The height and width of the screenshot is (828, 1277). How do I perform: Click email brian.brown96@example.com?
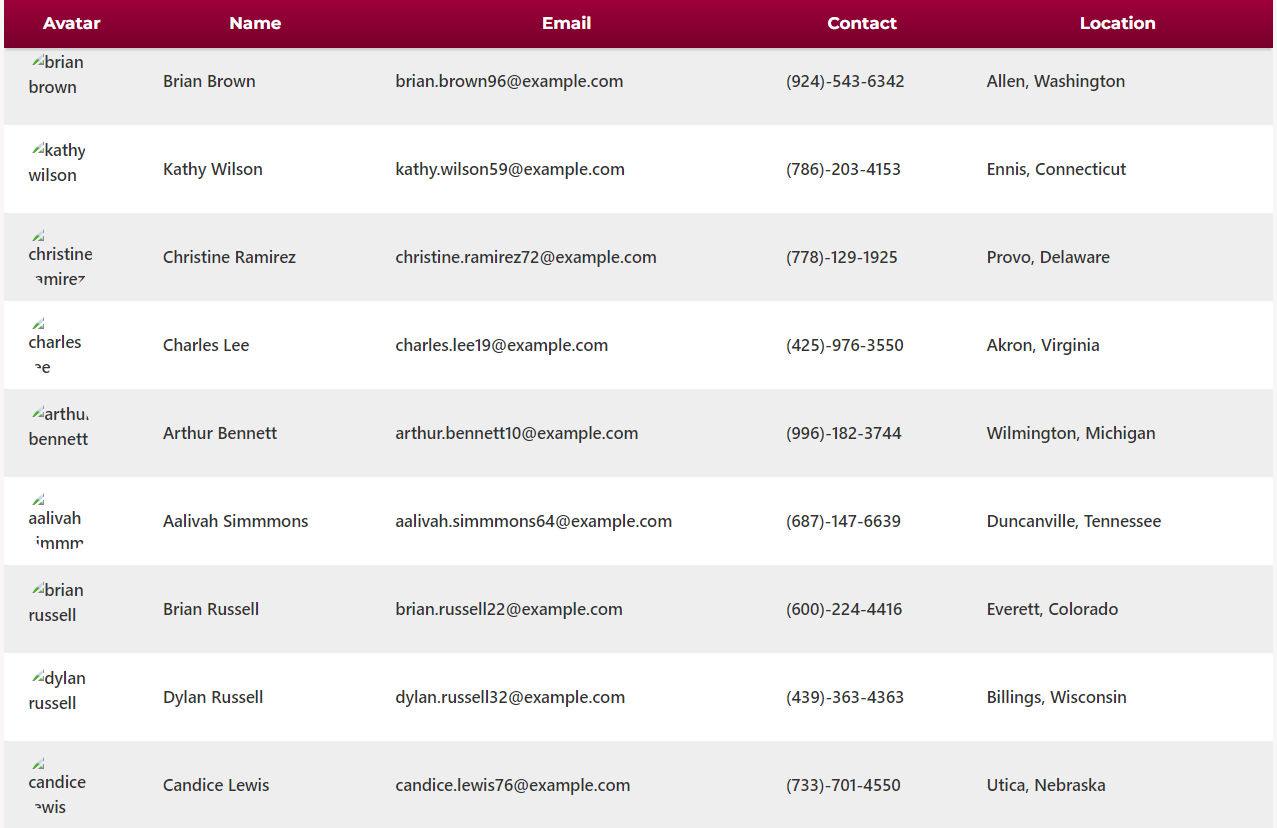[x=509, y=81]
